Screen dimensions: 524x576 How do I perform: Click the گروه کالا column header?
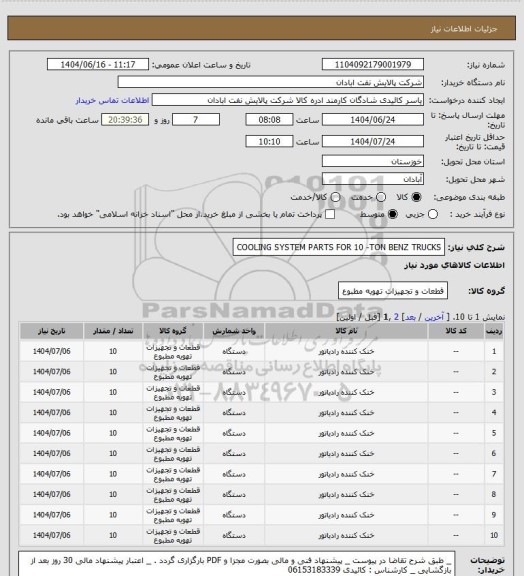tap(173, 331)
